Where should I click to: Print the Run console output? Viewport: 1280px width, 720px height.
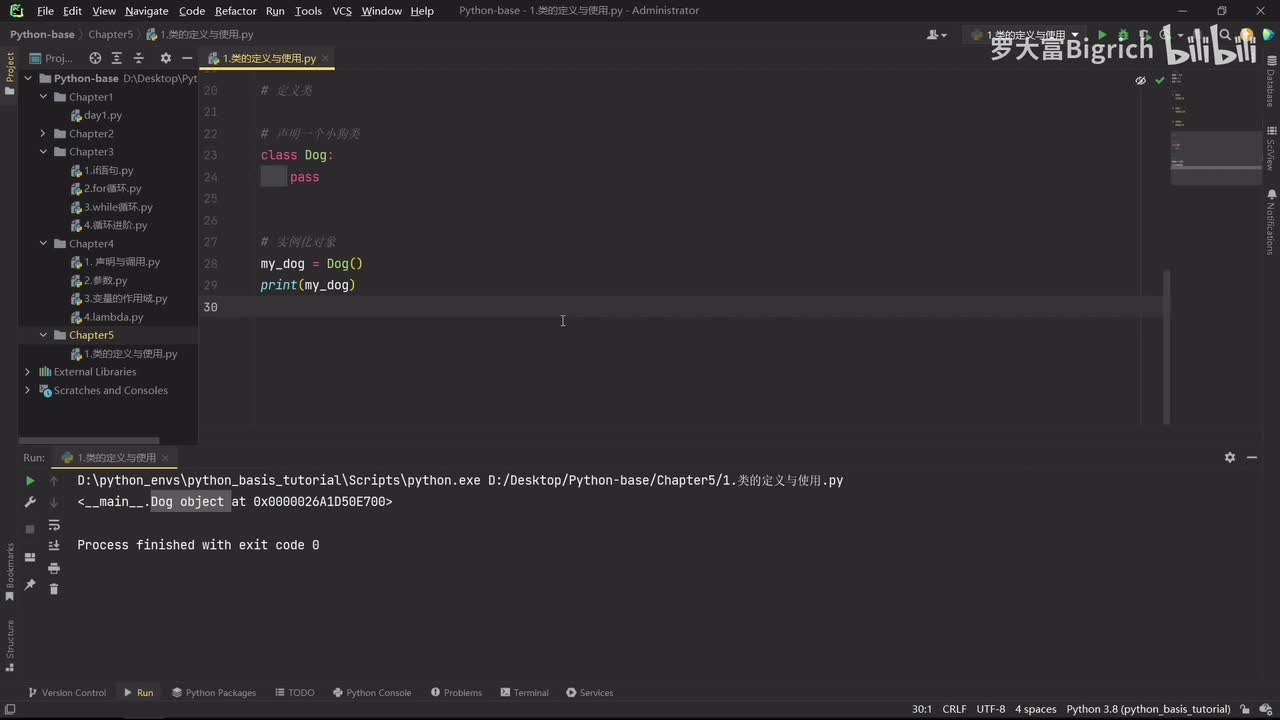(x=54, y=568)
